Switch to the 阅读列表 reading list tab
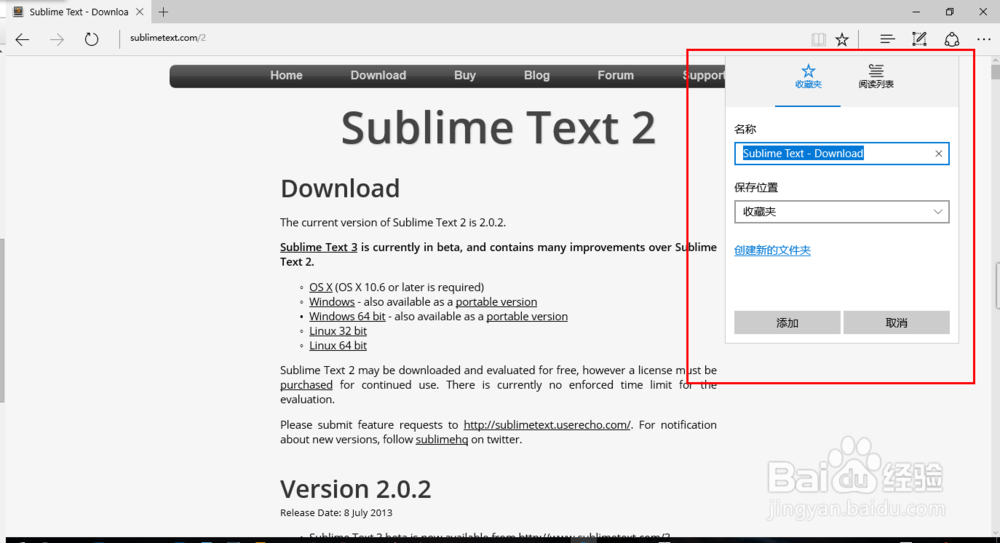 click(876, 76)
